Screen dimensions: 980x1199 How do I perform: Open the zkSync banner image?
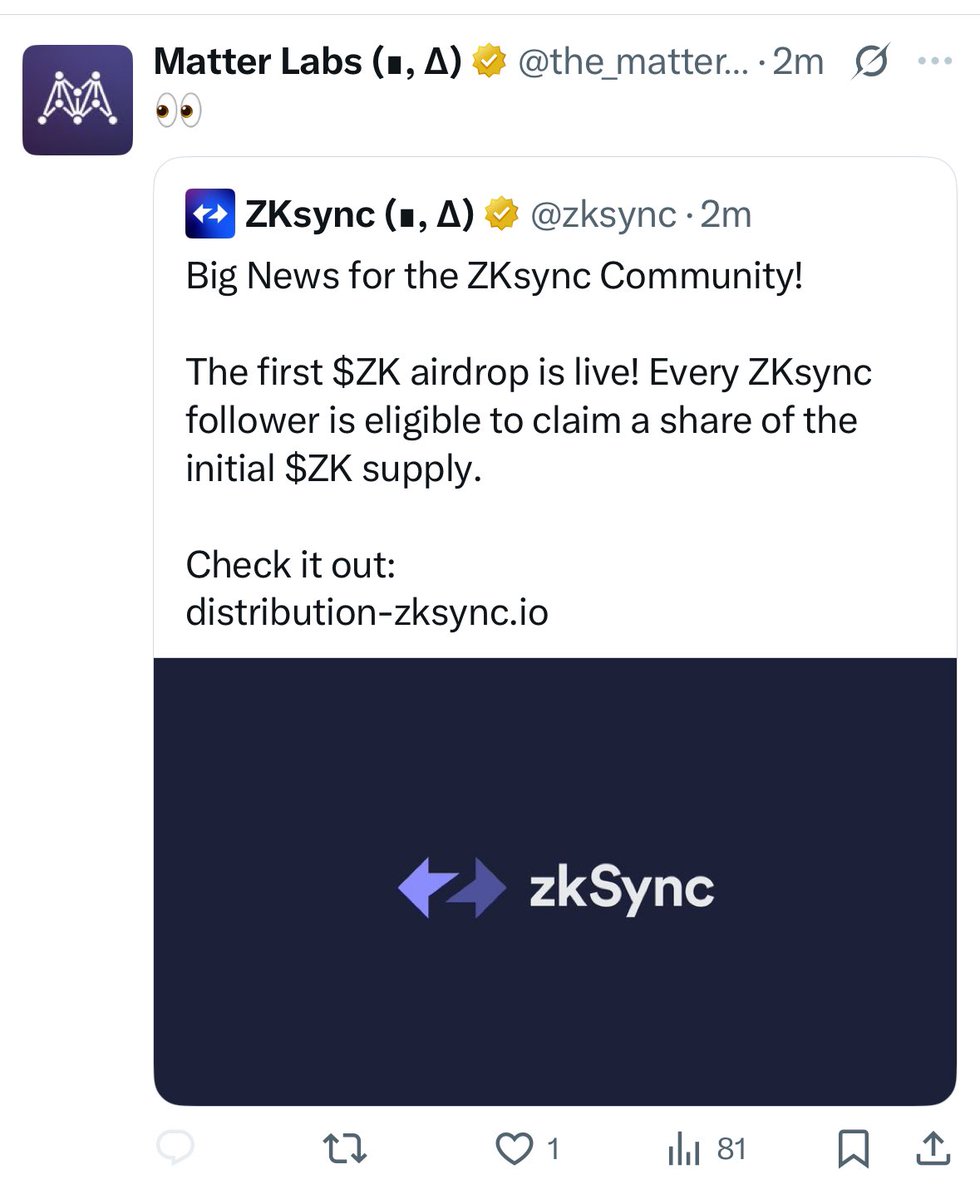[x=555, y=882]
